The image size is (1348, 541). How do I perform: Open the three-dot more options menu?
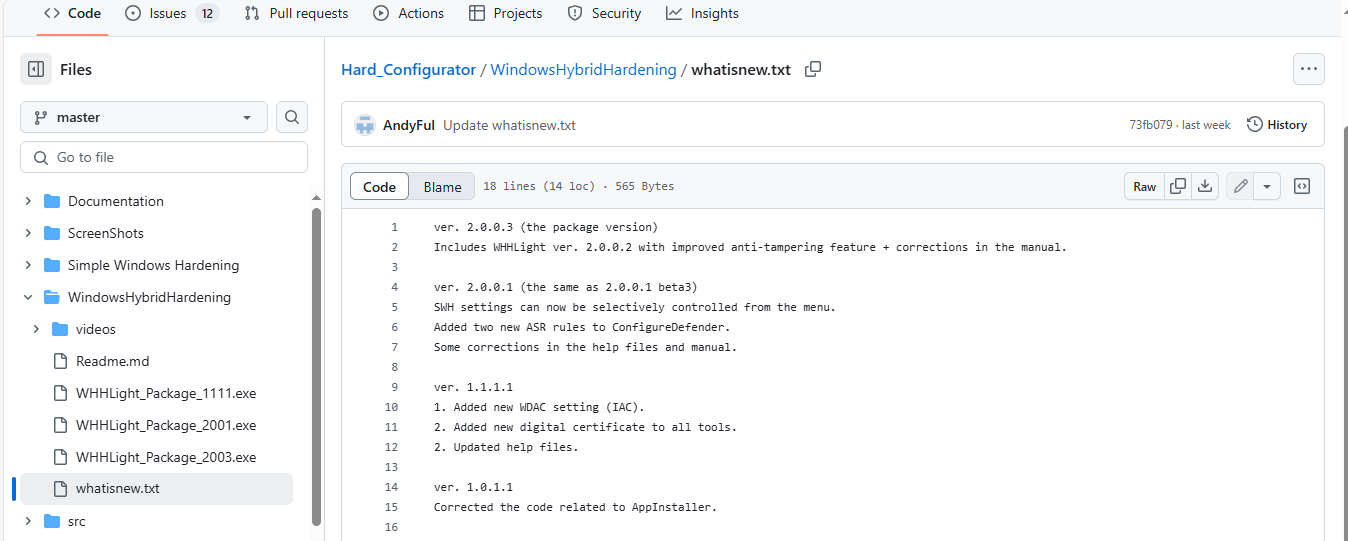[x=1308, y=69]
